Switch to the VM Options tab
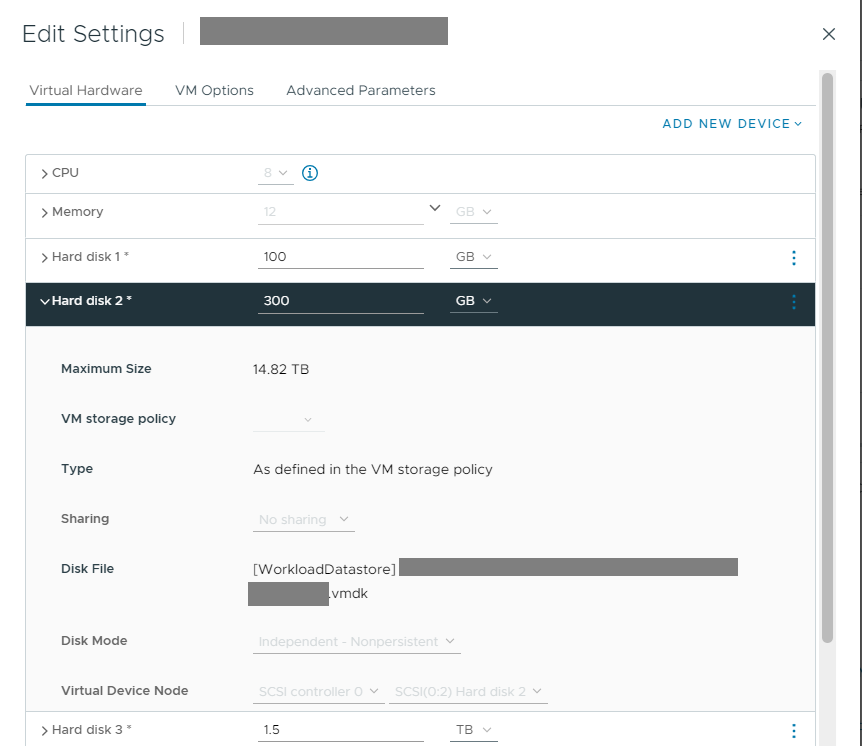Image resolution: width=862 pixels, height=746 pixels. (x=214, y=90)
